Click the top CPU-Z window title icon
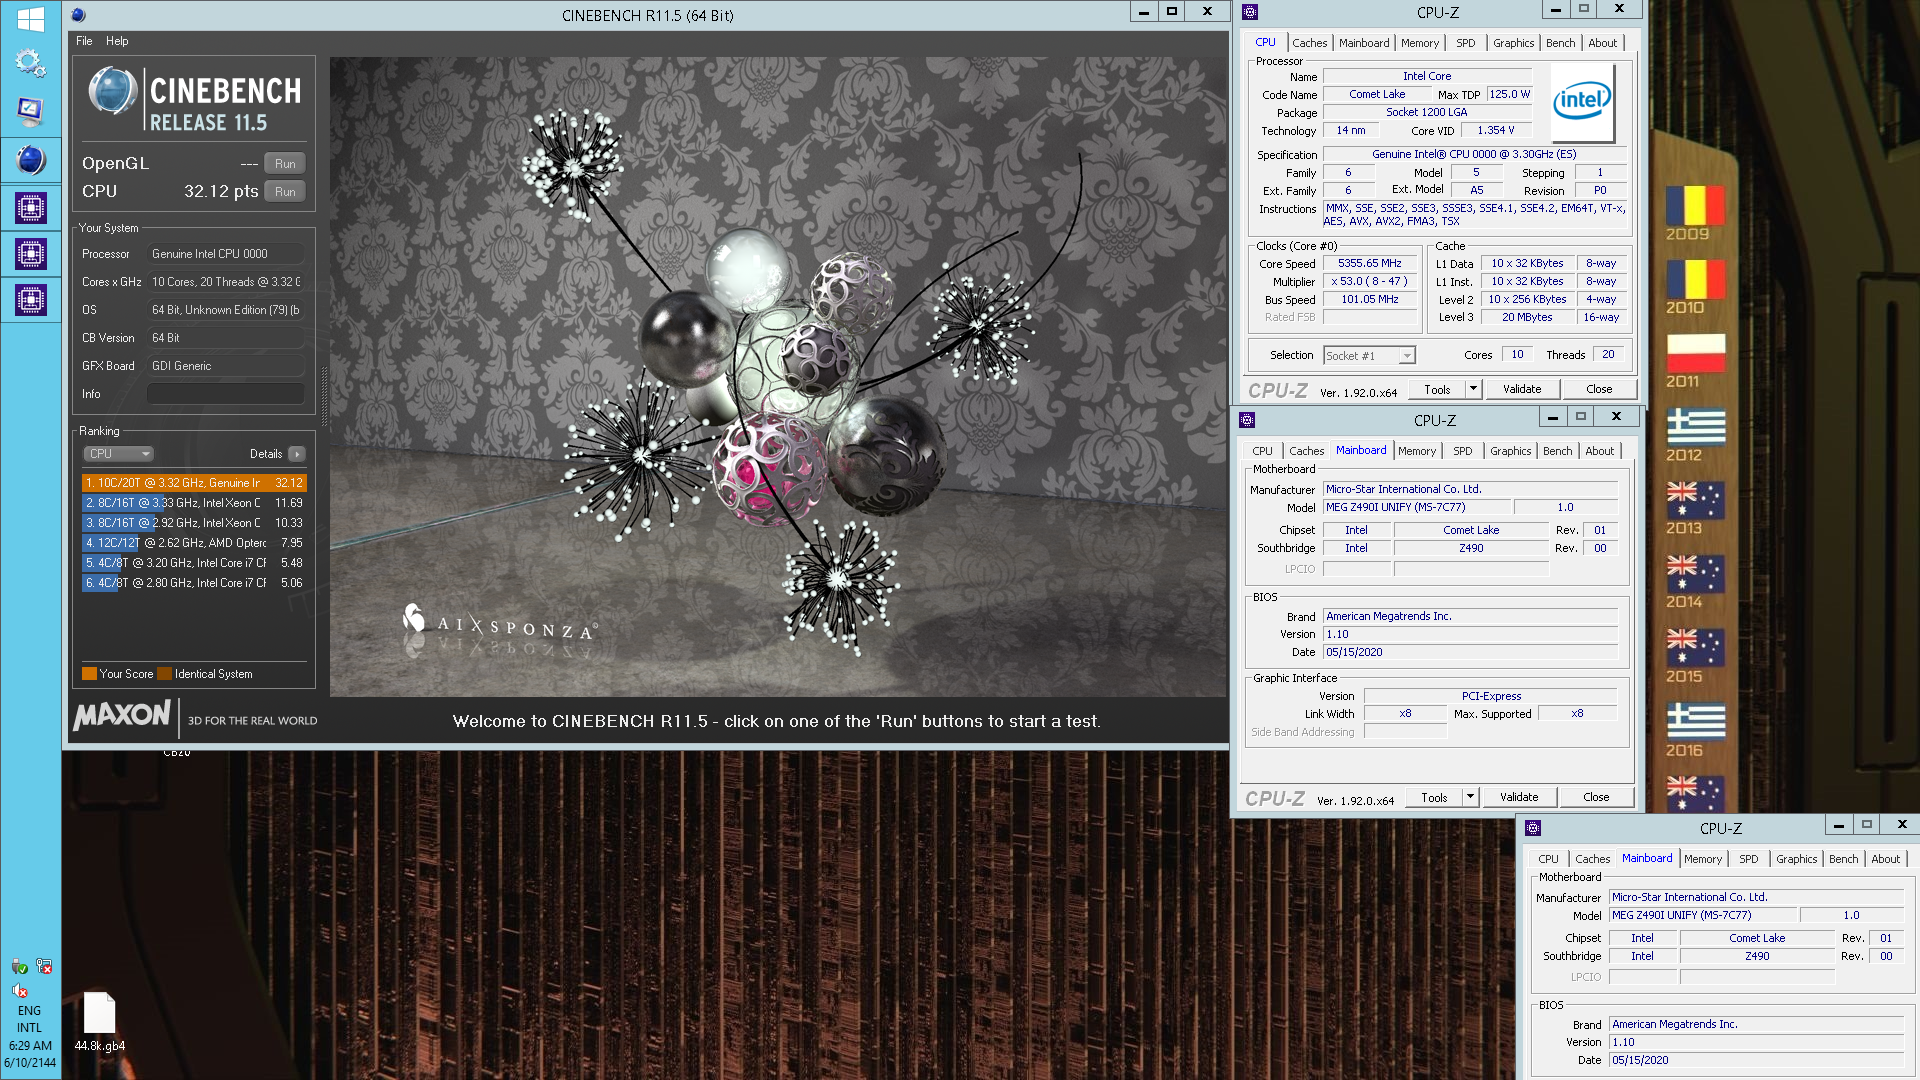1920x1080 pixels. click(1250, 12)
